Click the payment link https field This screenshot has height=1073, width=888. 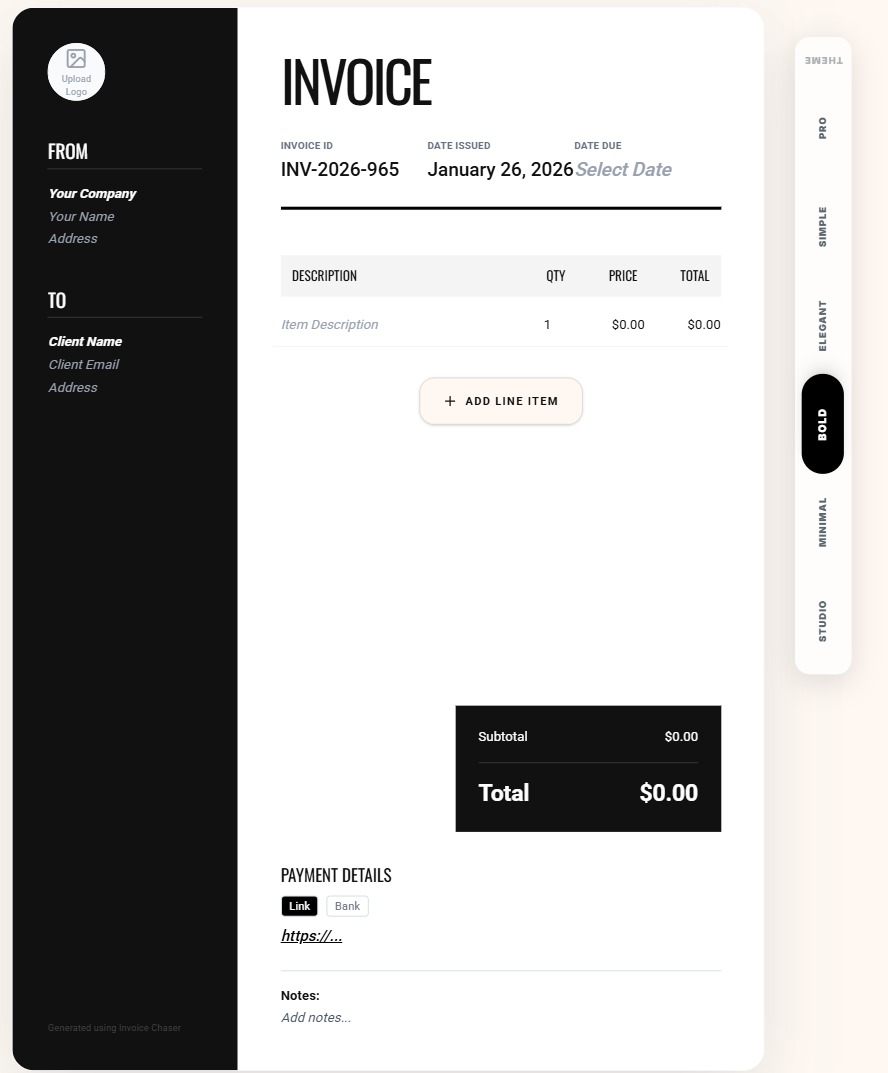pyautogui.click(x=312, y=936)
